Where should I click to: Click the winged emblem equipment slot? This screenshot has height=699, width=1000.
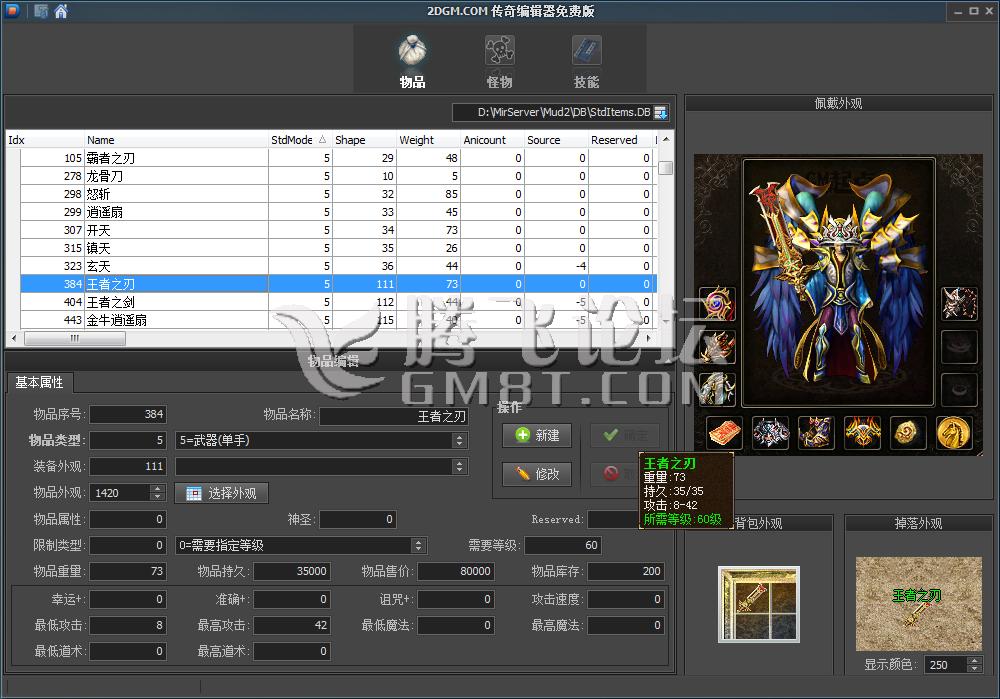(x=862, y=432)
